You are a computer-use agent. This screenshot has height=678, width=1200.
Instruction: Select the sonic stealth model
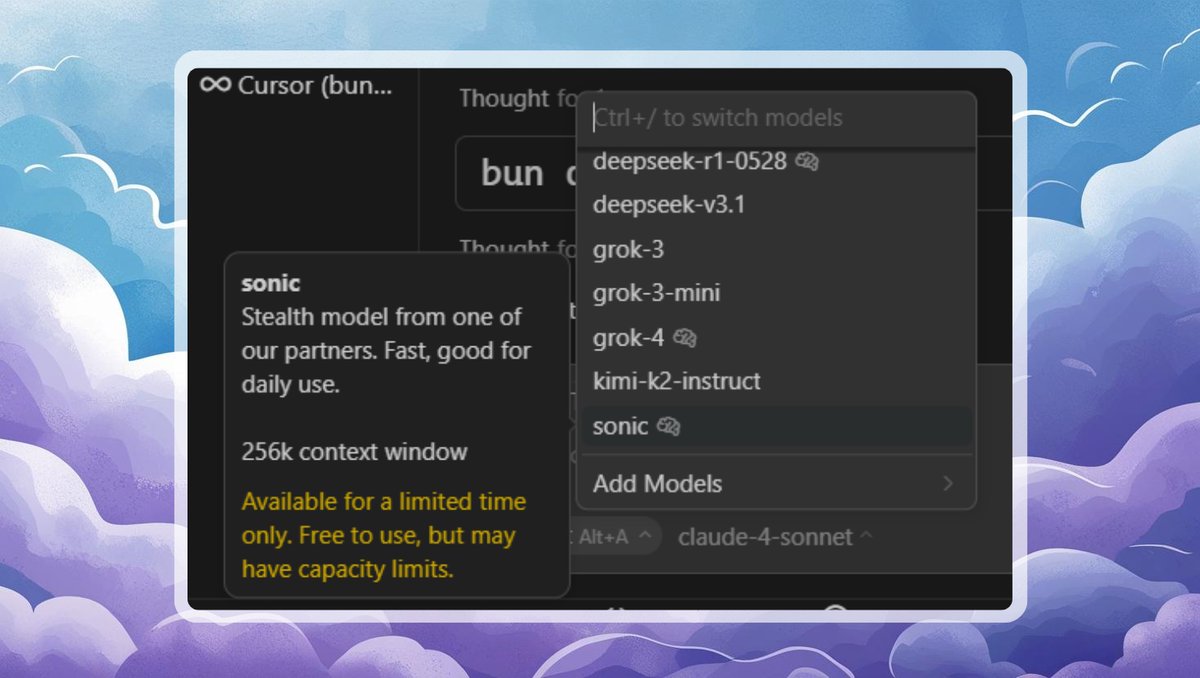pyautogui.click(x=776, y=427)
